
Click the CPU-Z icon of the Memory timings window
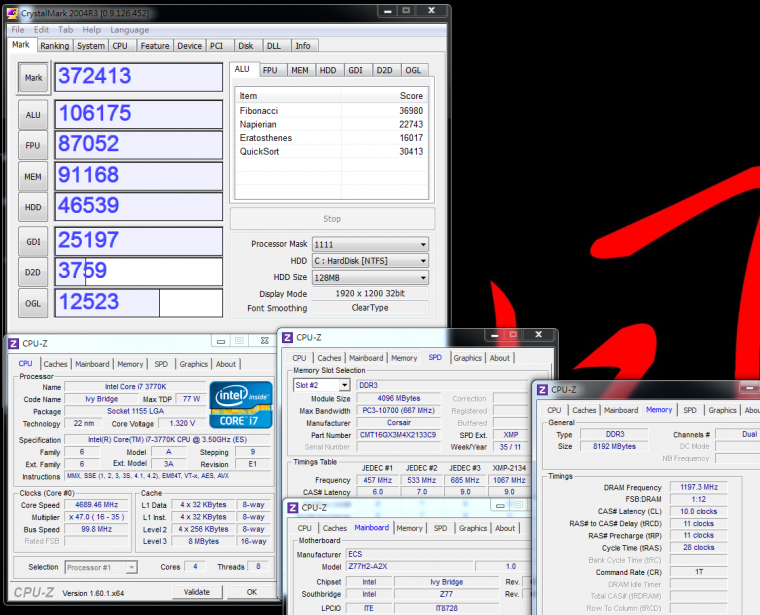543,389
